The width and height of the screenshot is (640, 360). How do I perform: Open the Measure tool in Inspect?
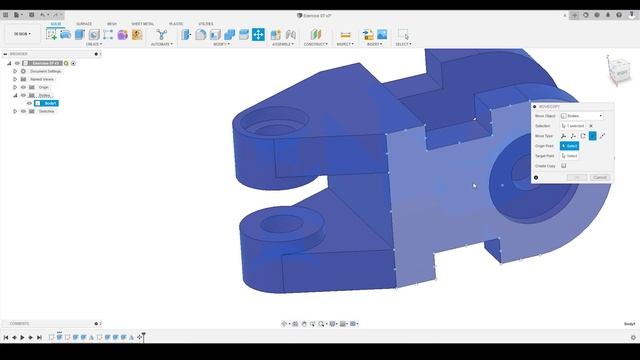coord(345,35)
